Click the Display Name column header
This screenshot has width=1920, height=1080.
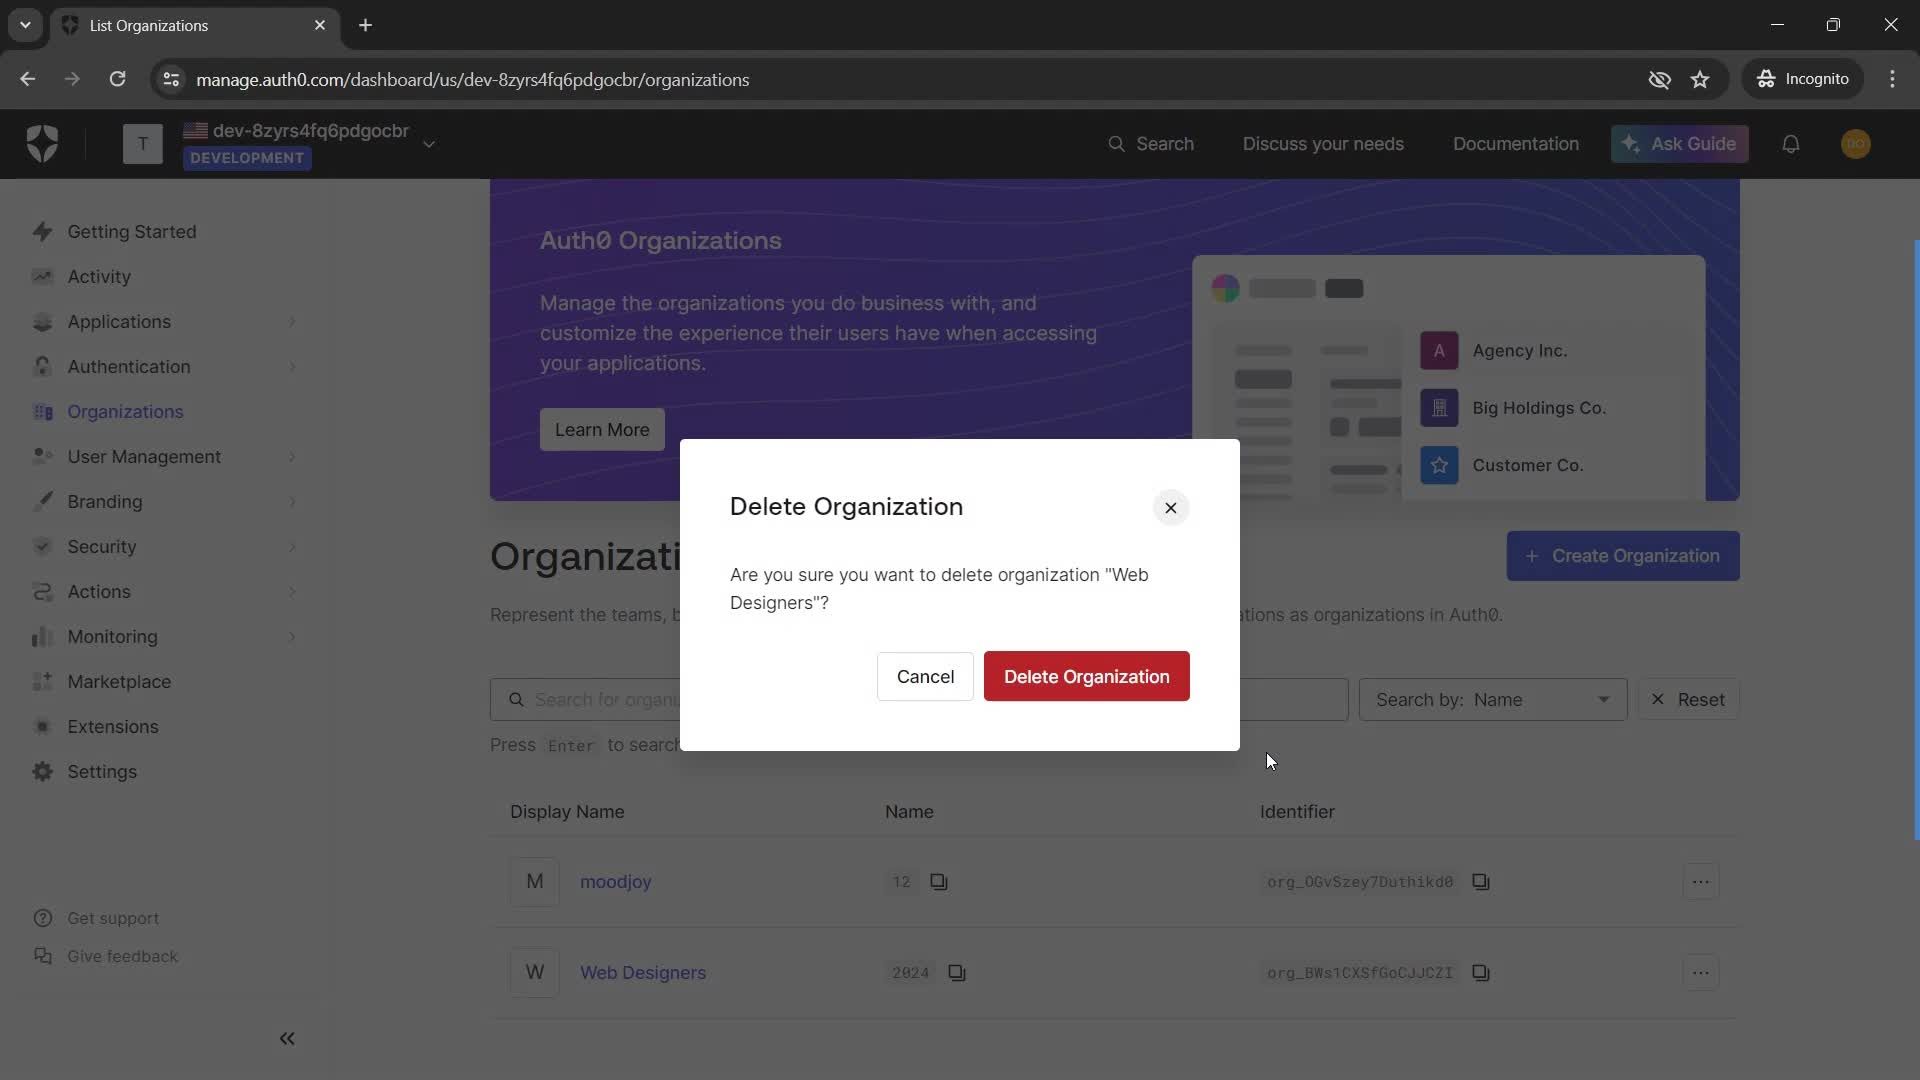567,812
